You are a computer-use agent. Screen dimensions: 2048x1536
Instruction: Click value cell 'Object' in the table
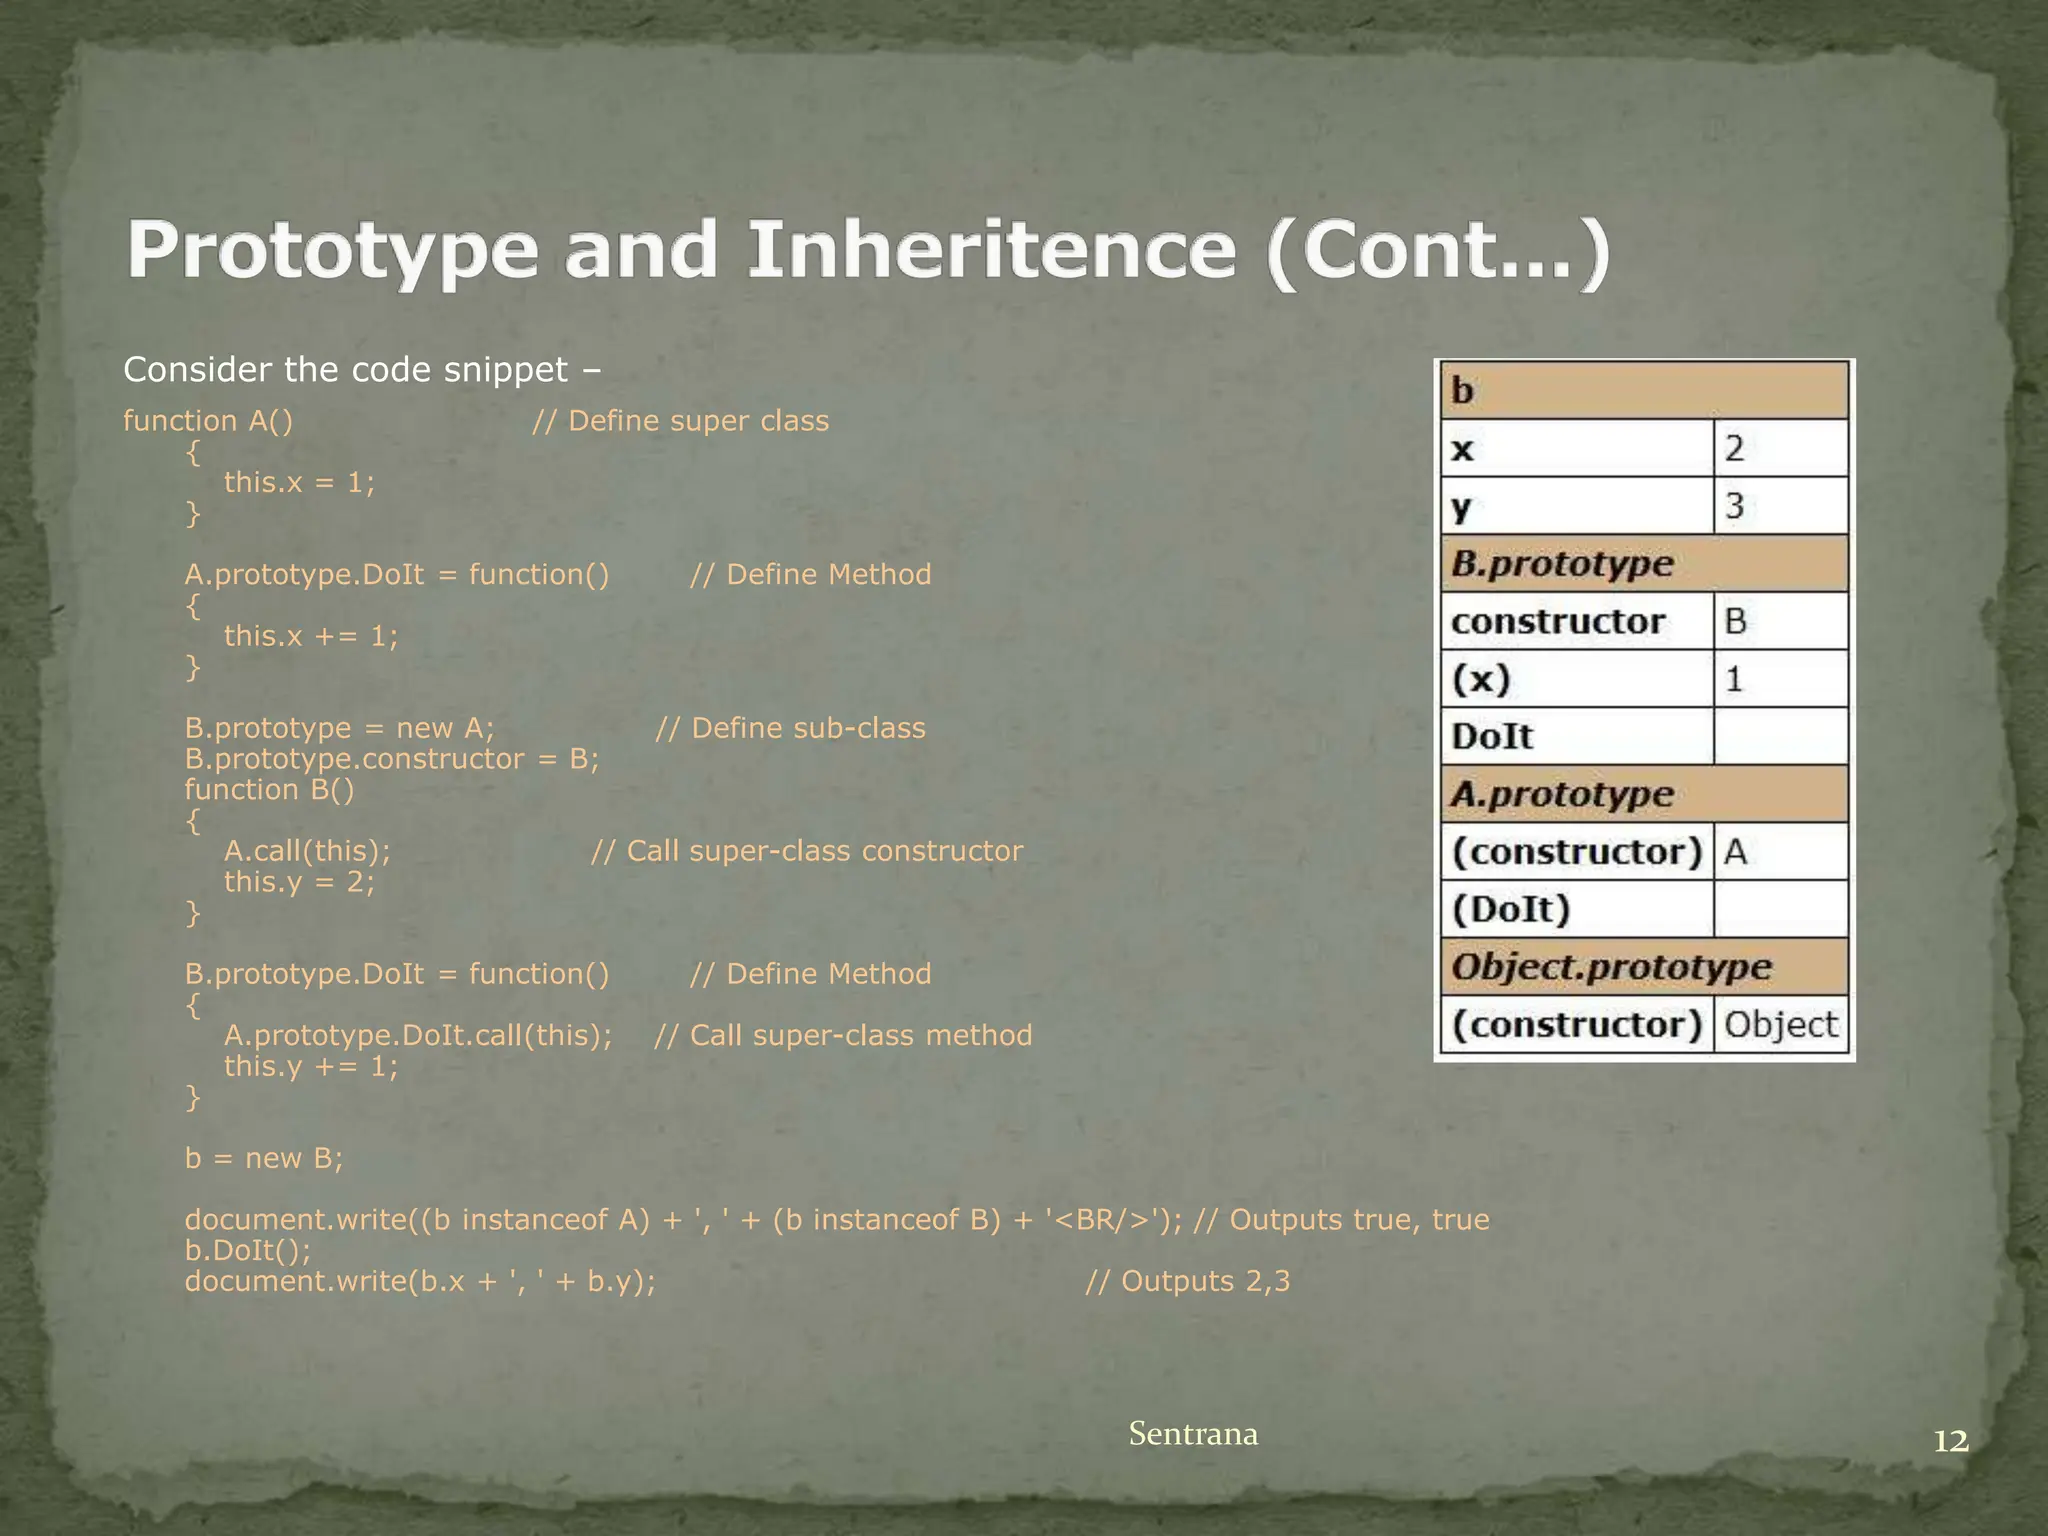1781,1024
